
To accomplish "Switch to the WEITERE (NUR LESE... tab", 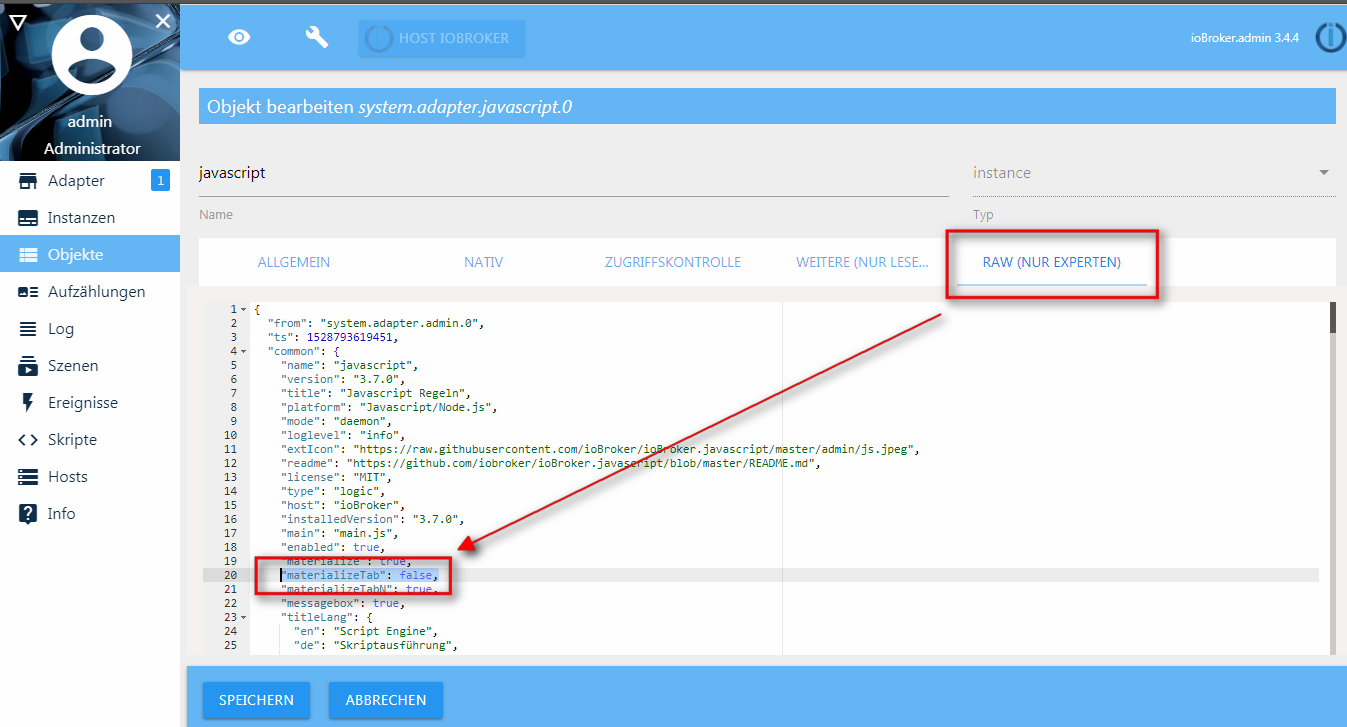I will point(862,262).
